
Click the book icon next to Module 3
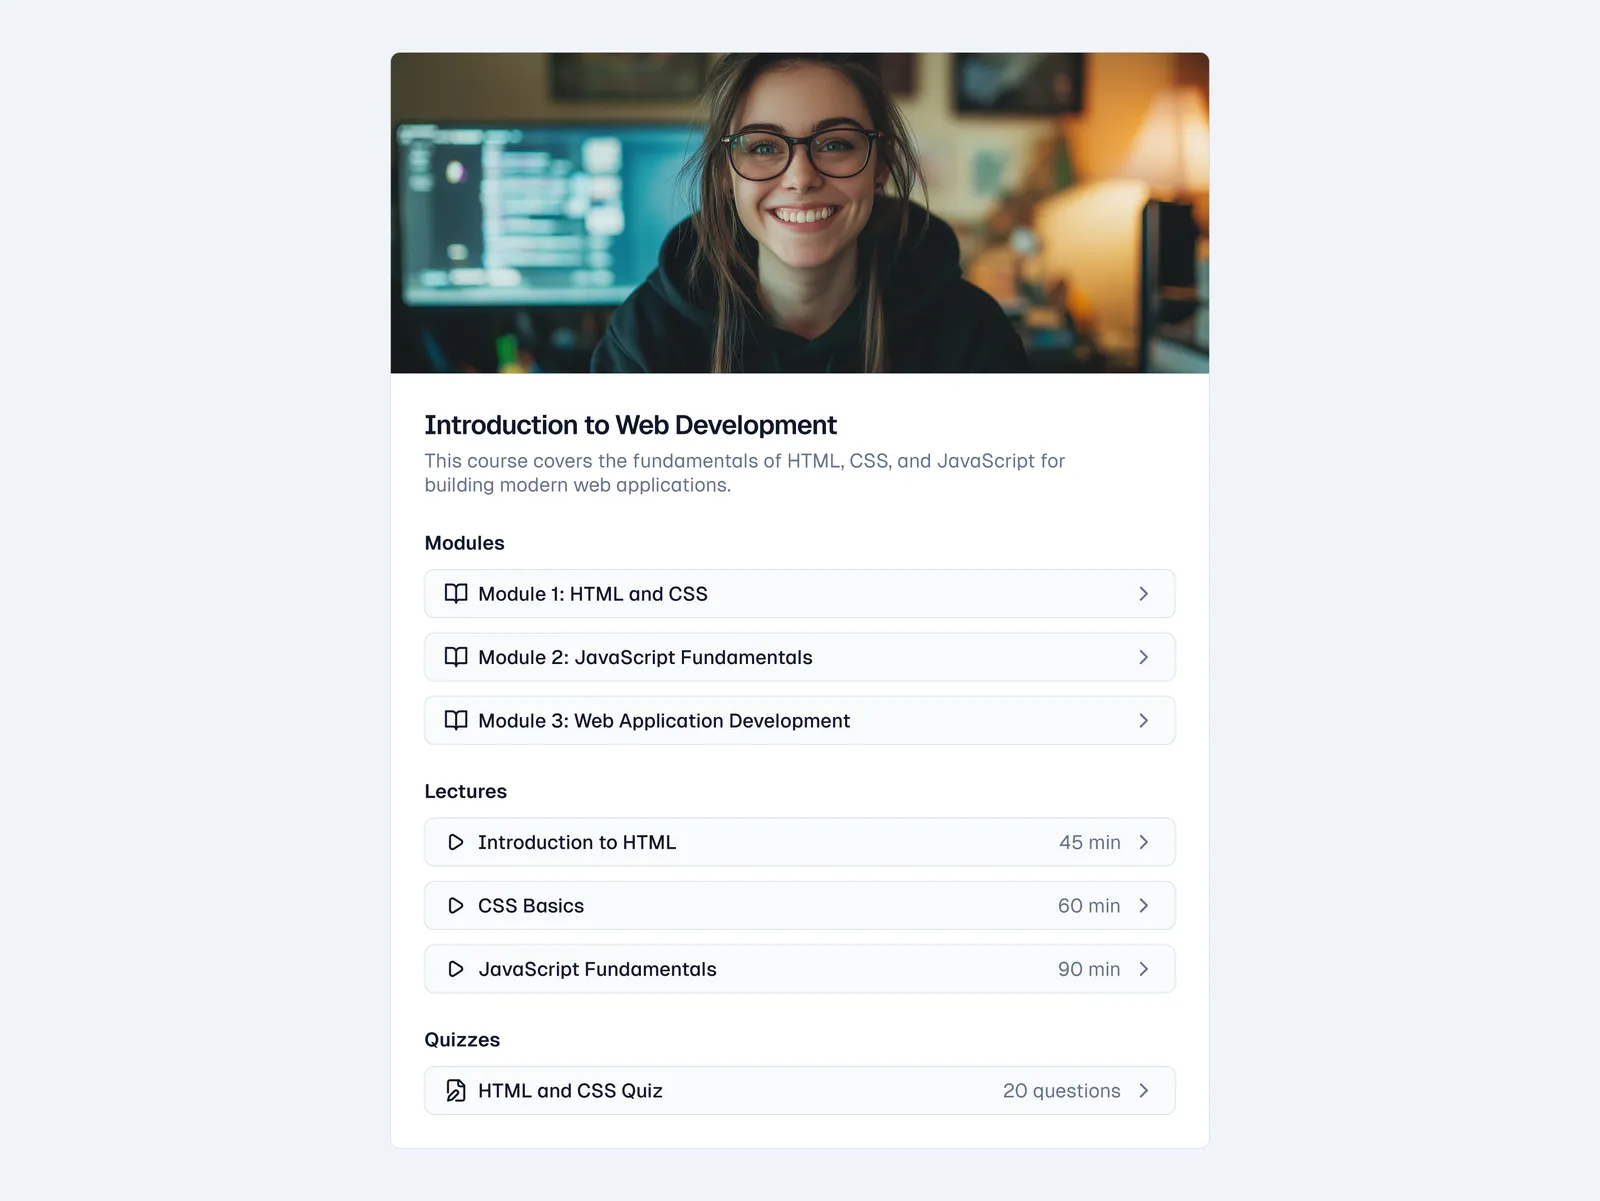tap(456, 721)
